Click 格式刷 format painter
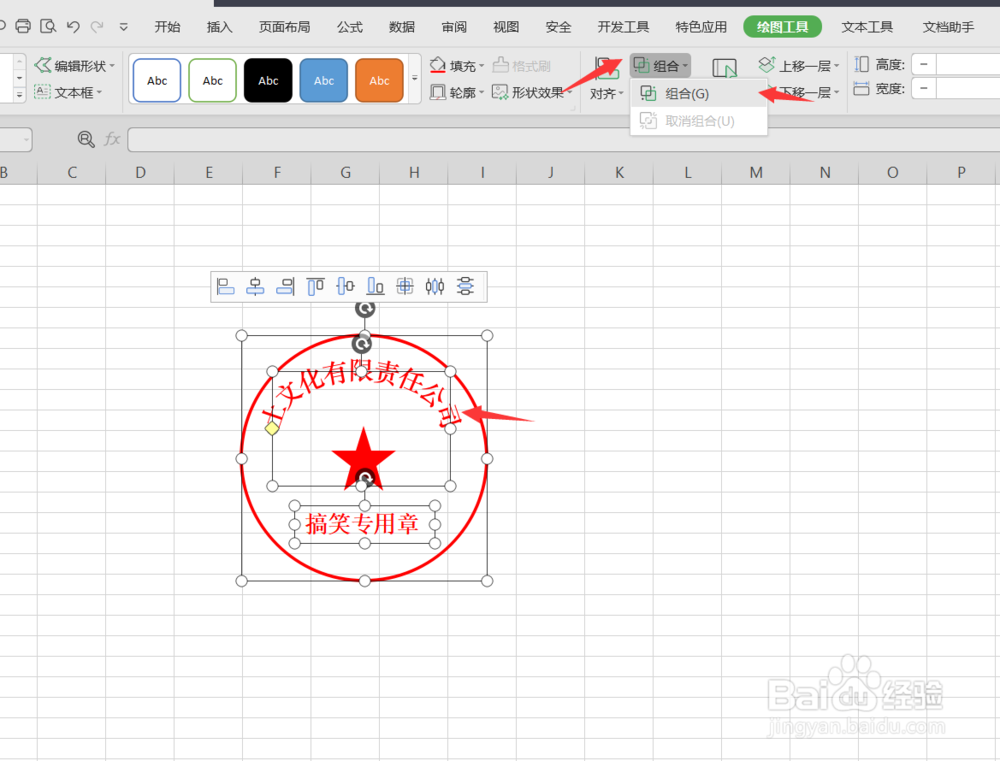The width and height of the screenshot is (1000, 761). coord(522,65)
